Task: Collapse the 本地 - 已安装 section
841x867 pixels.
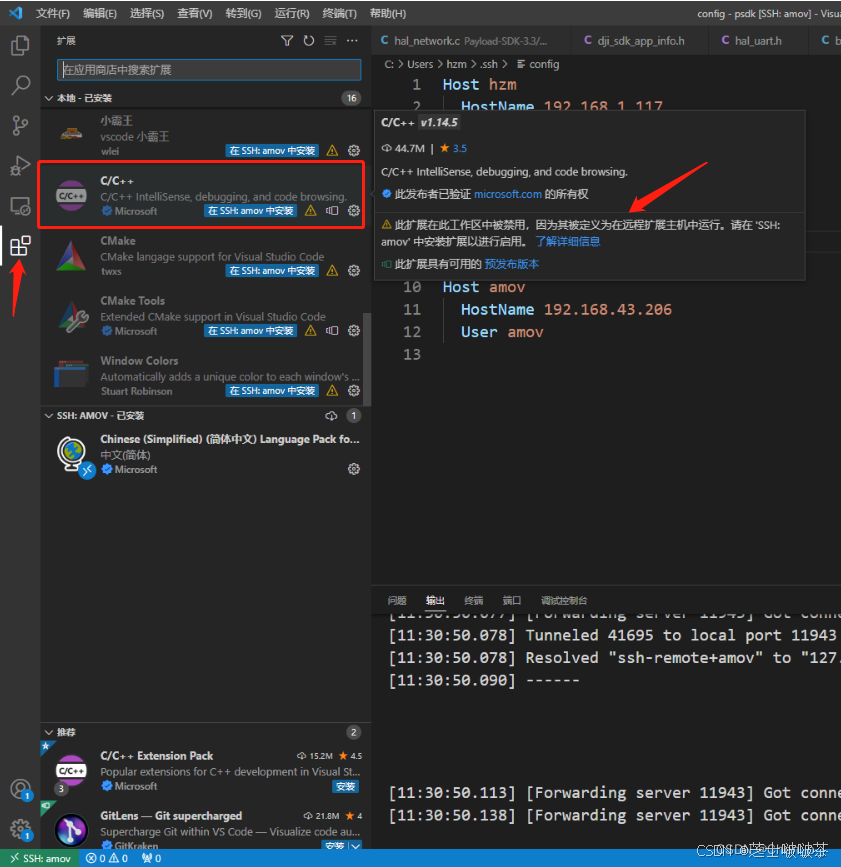Action: tap(49, 98)
